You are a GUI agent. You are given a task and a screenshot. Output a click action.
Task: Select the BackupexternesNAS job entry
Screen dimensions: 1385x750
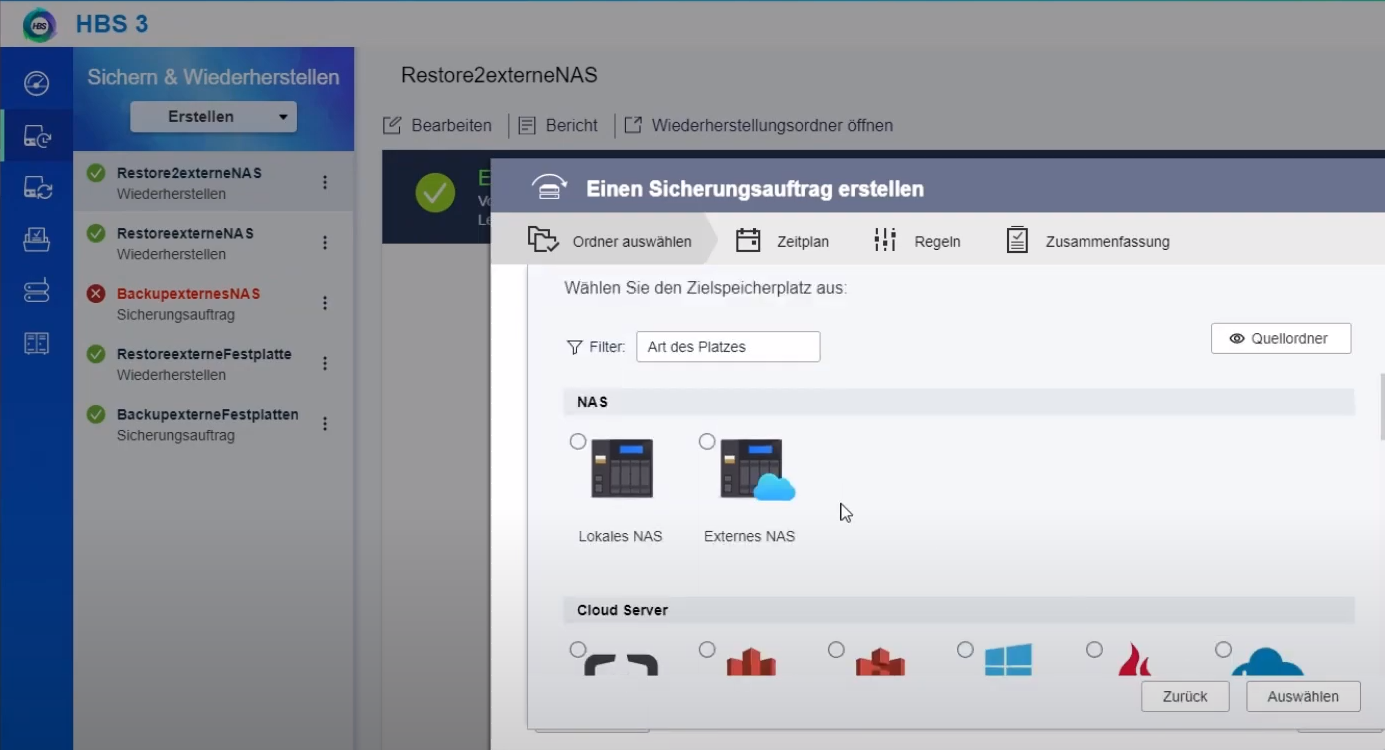[214, 303]
